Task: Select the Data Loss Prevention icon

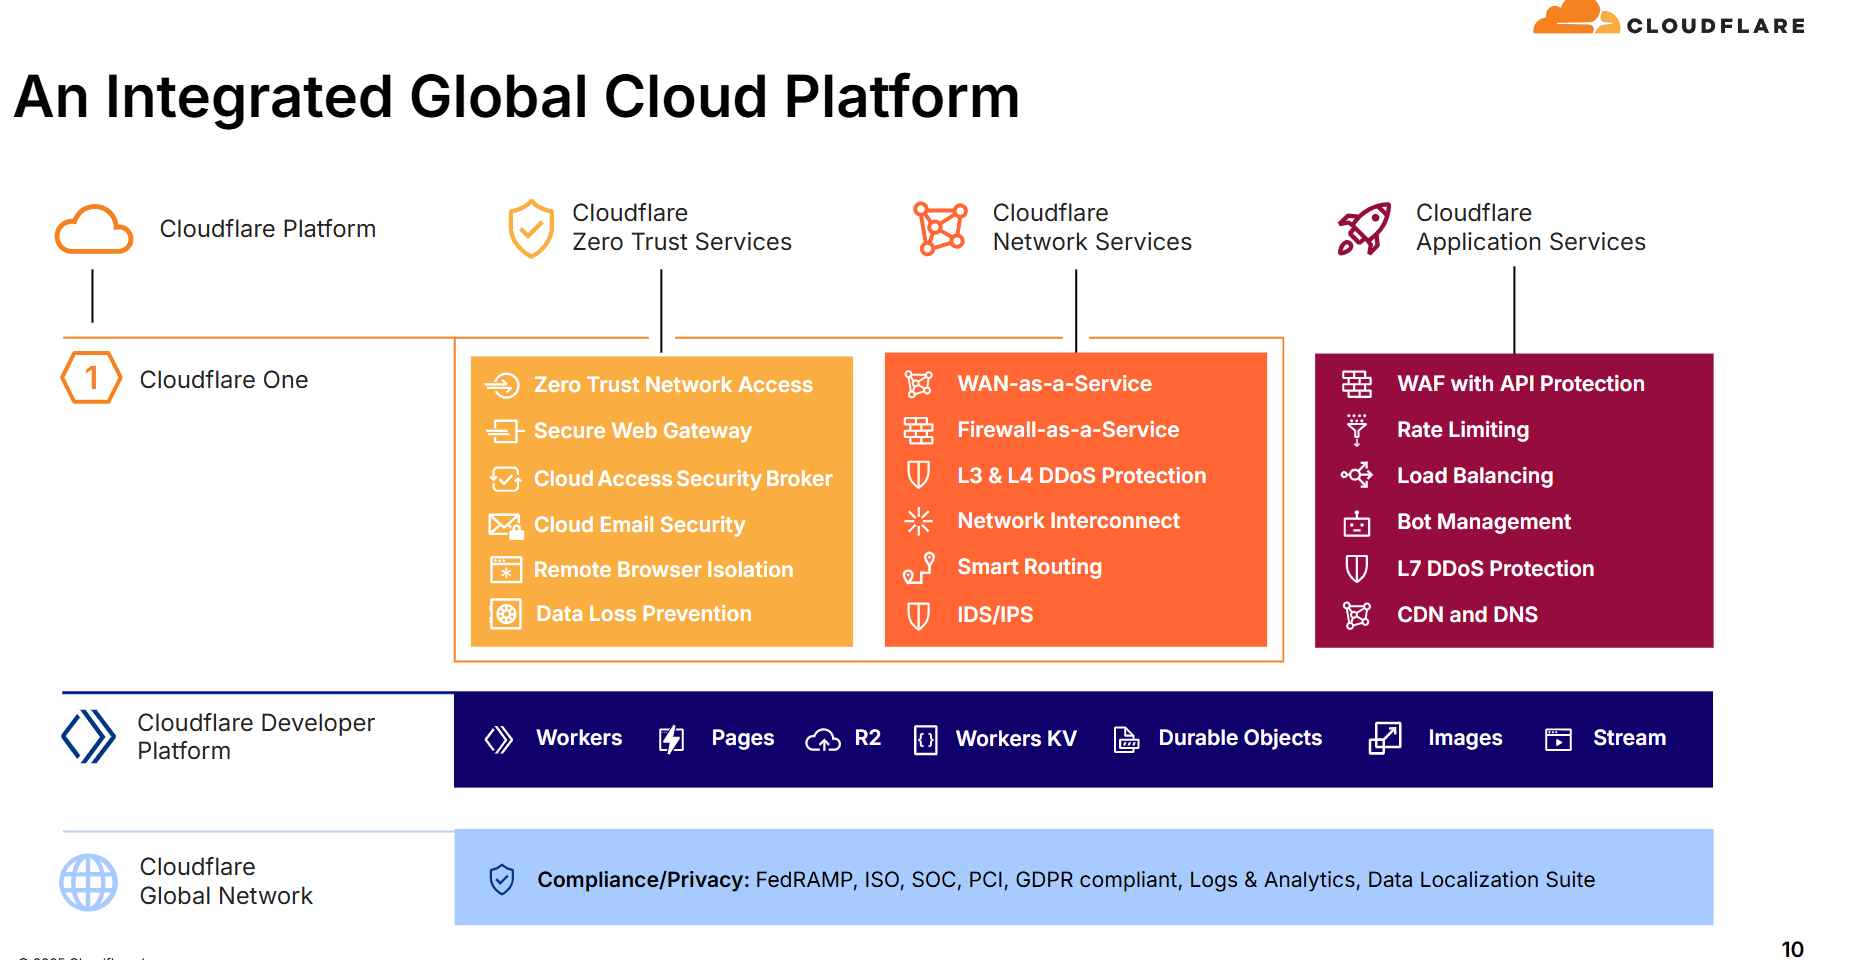Action: (506, 614)
